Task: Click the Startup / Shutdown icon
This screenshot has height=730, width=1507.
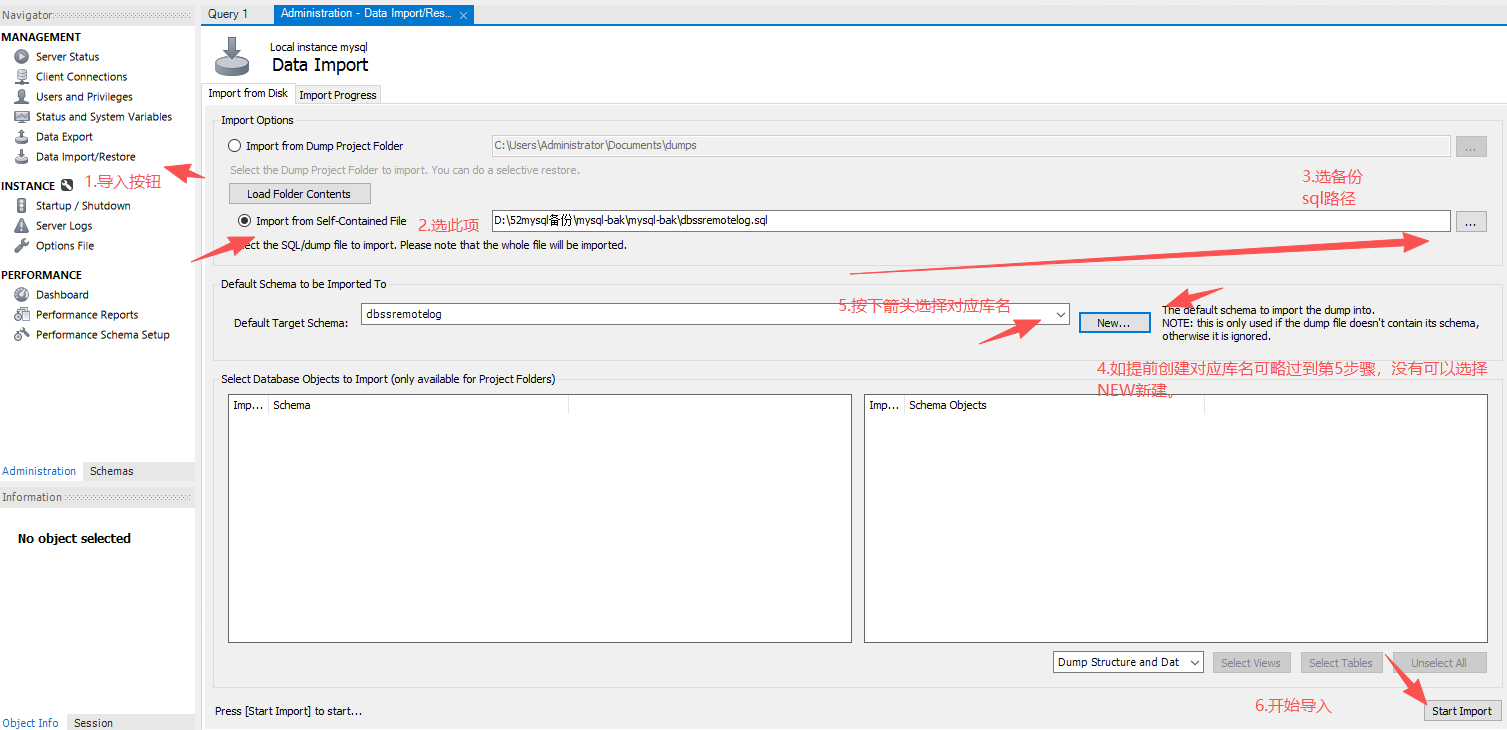Action: [21, 206]
